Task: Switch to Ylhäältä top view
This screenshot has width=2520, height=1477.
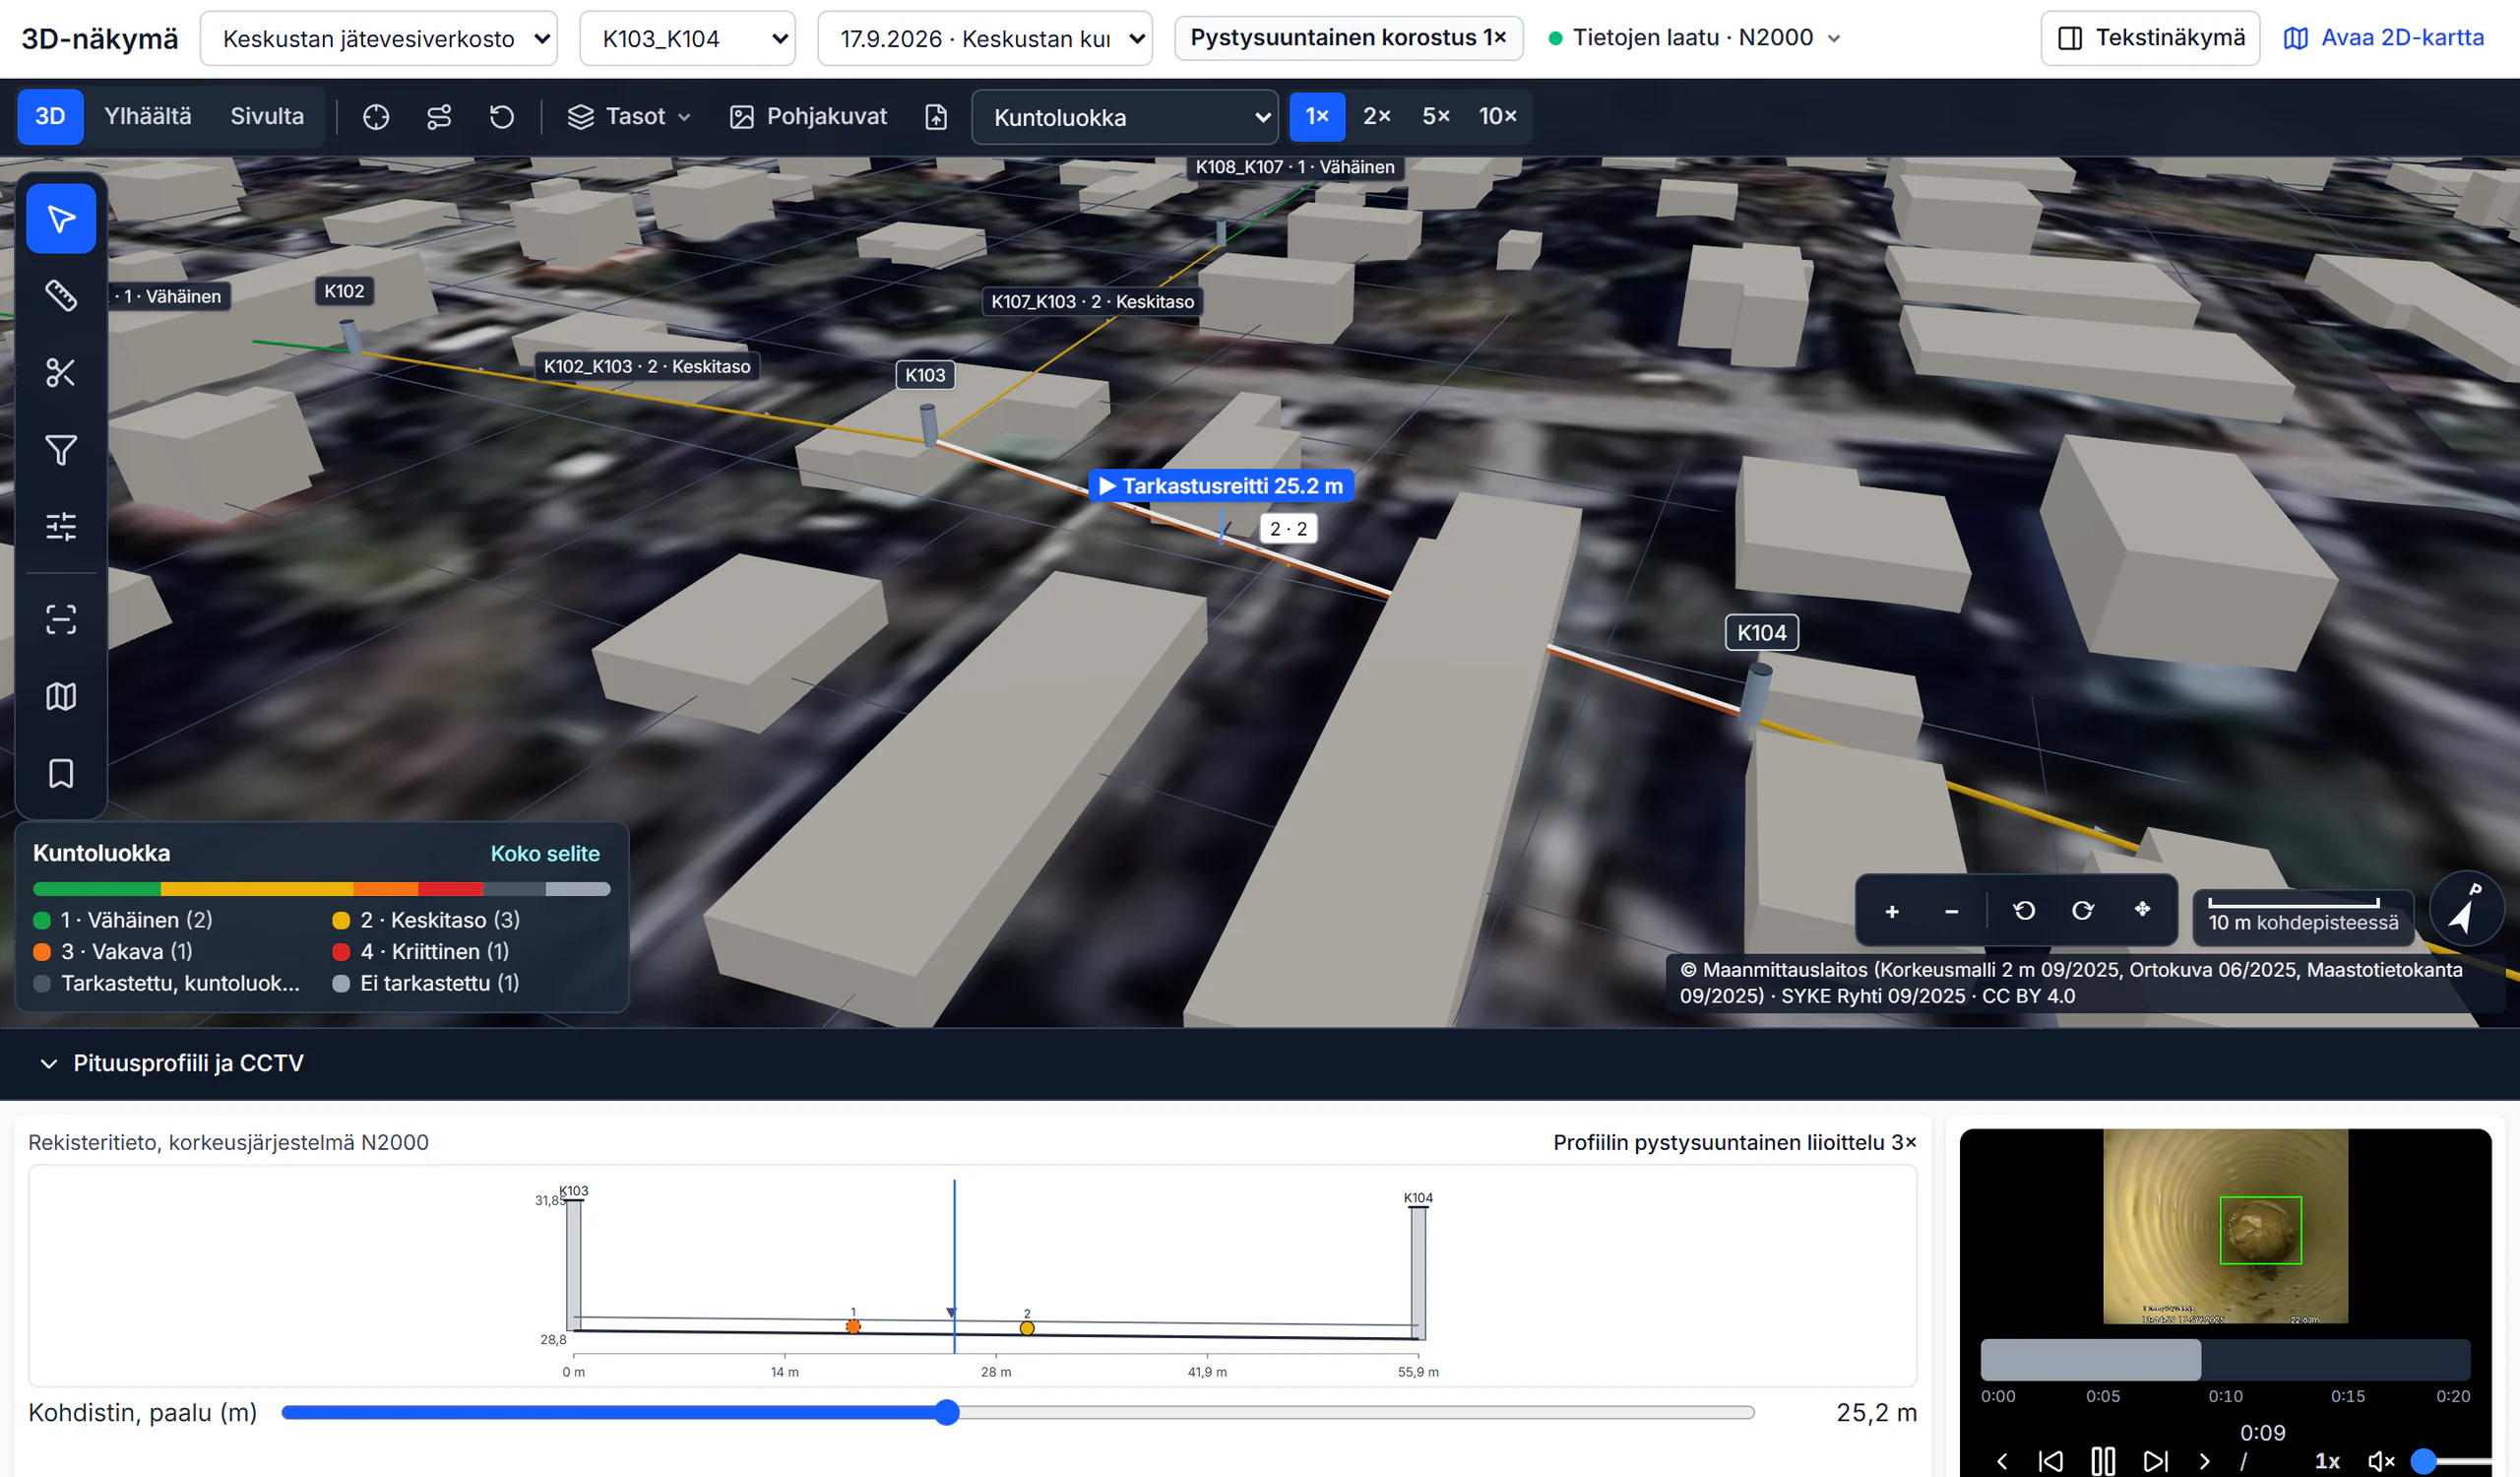Action: tap(147, 116)
